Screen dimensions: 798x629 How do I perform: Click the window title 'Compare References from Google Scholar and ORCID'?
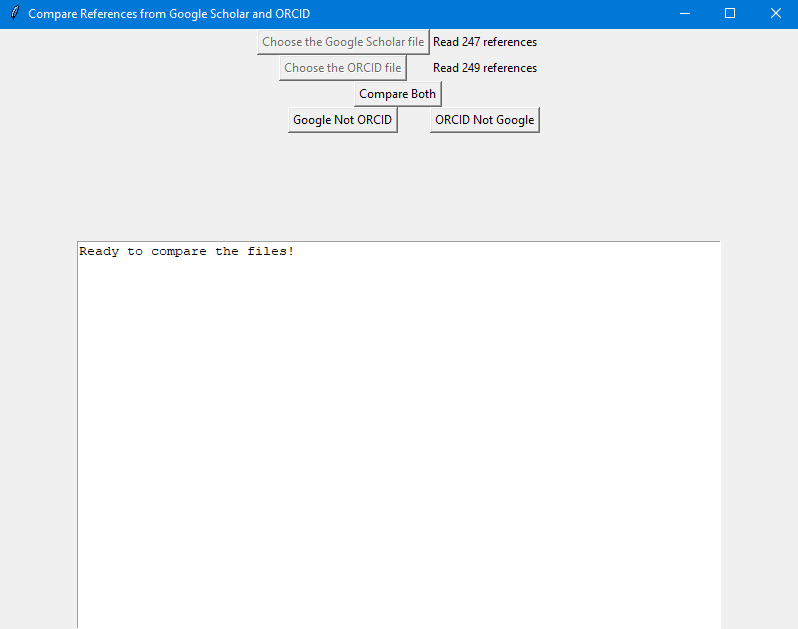click(x=169, y=14)
